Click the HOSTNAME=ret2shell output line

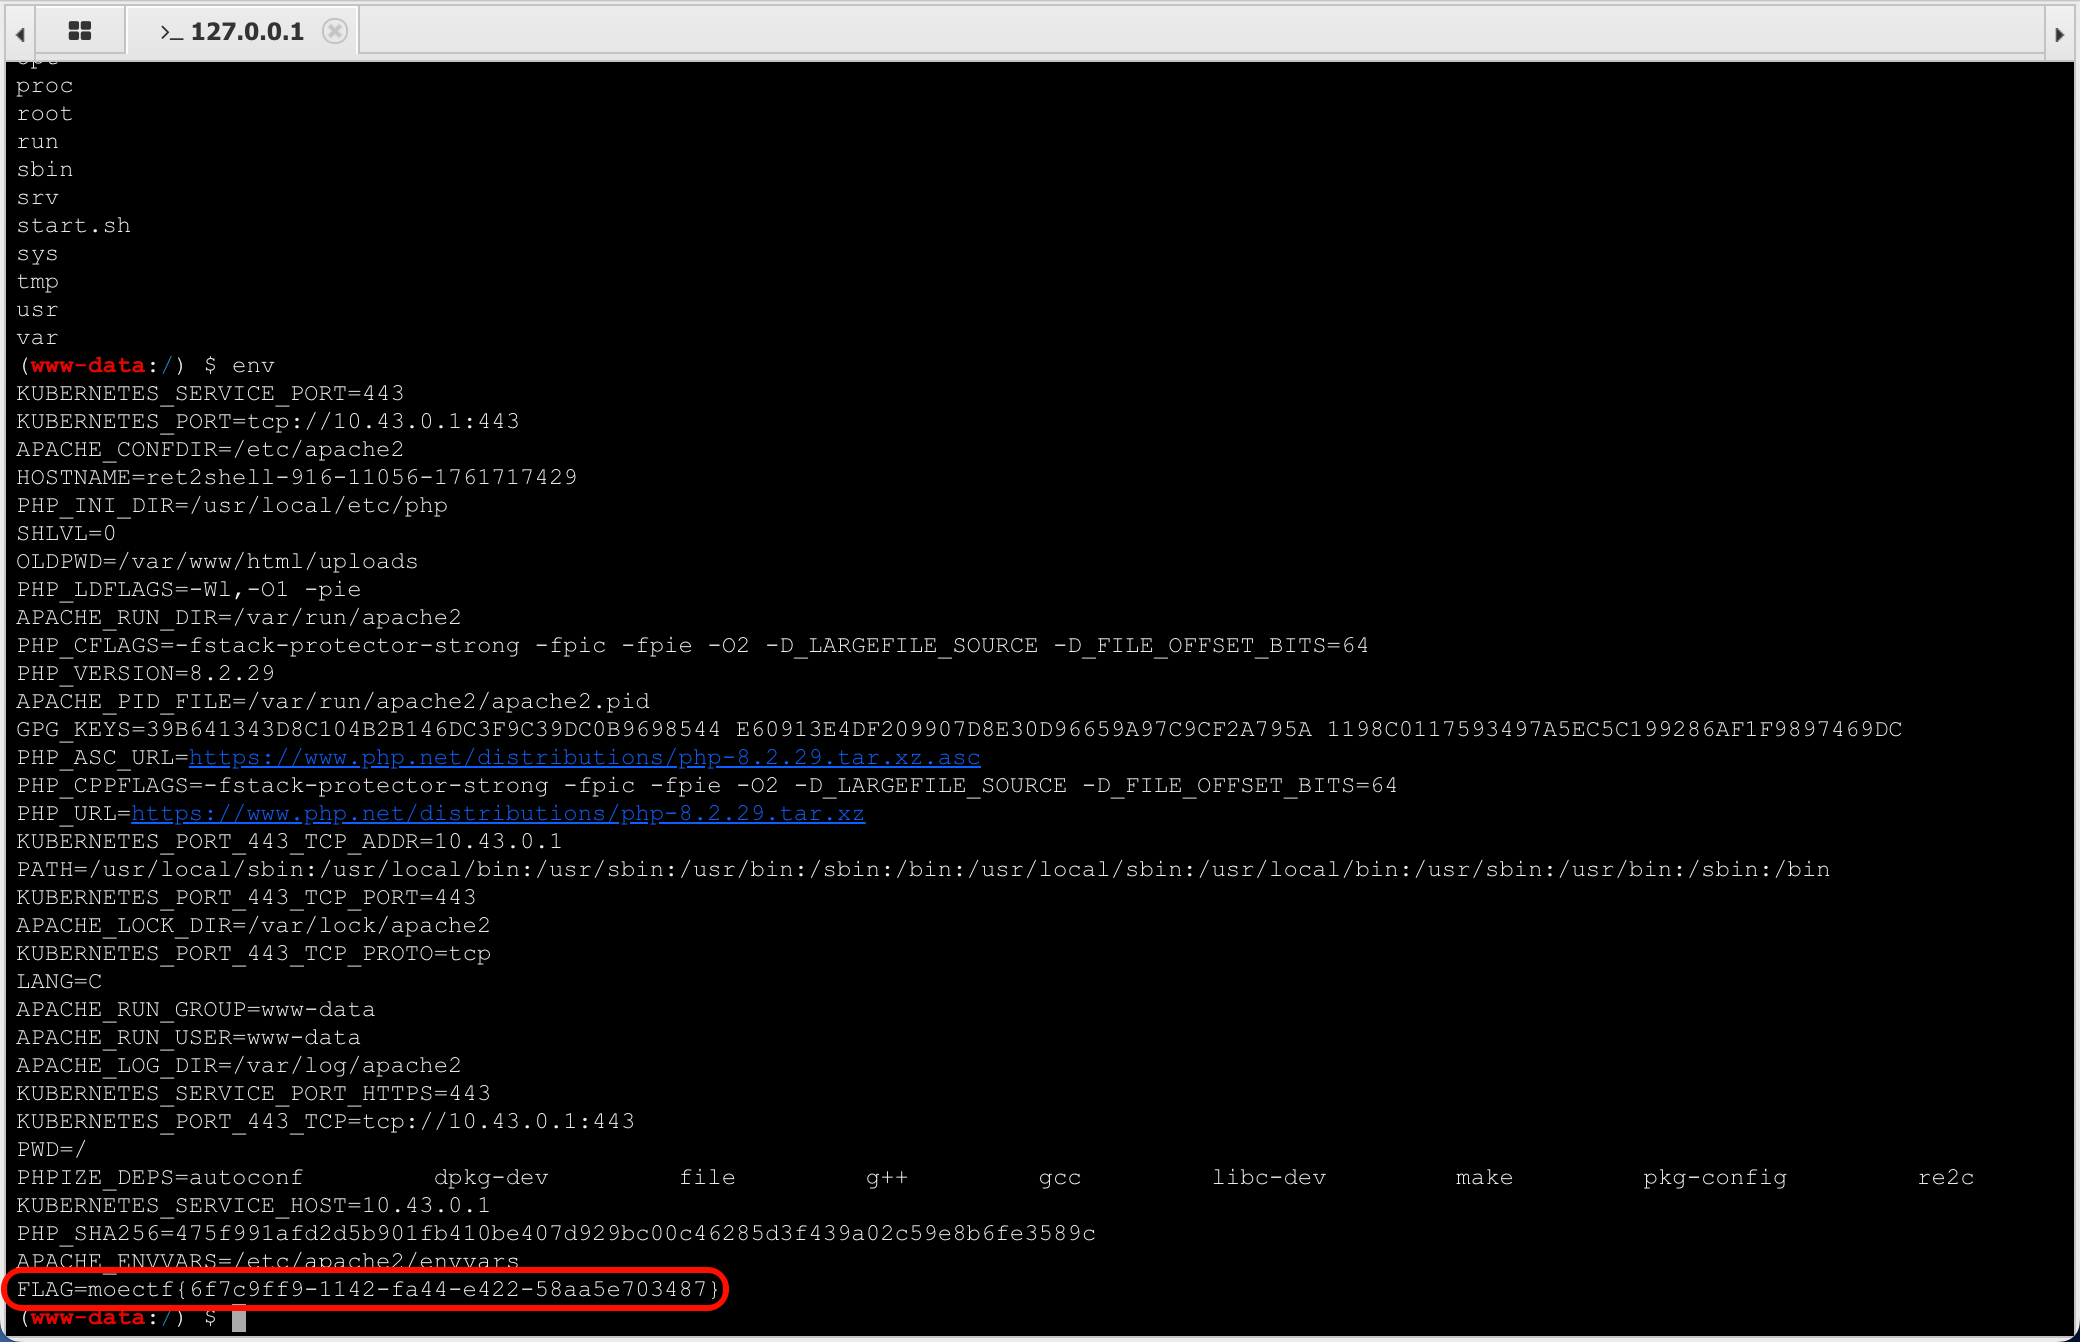(x=297, y=477)
